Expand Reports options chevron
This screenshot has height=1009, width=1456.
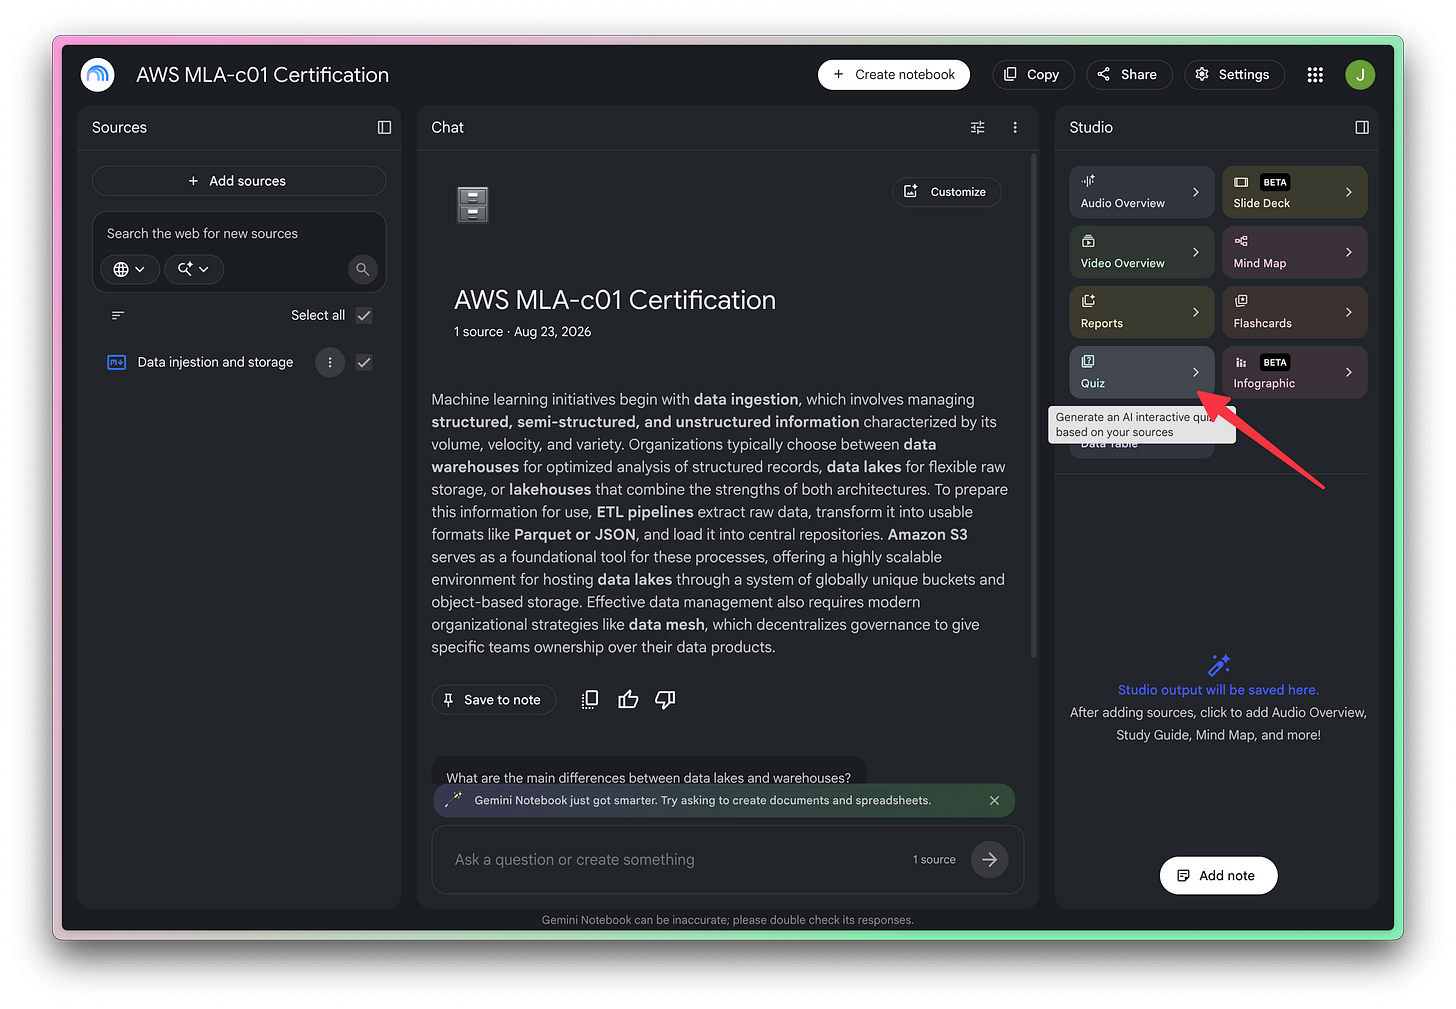(x=1195, y=312)
